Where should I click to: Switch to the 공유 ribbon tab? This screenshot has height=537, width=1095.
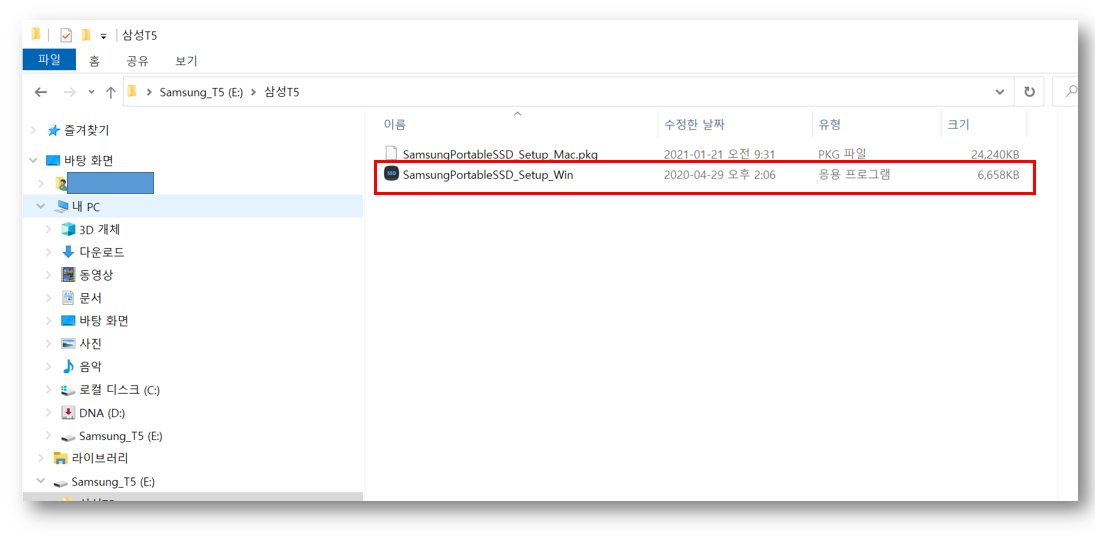(x=138, y=61)
